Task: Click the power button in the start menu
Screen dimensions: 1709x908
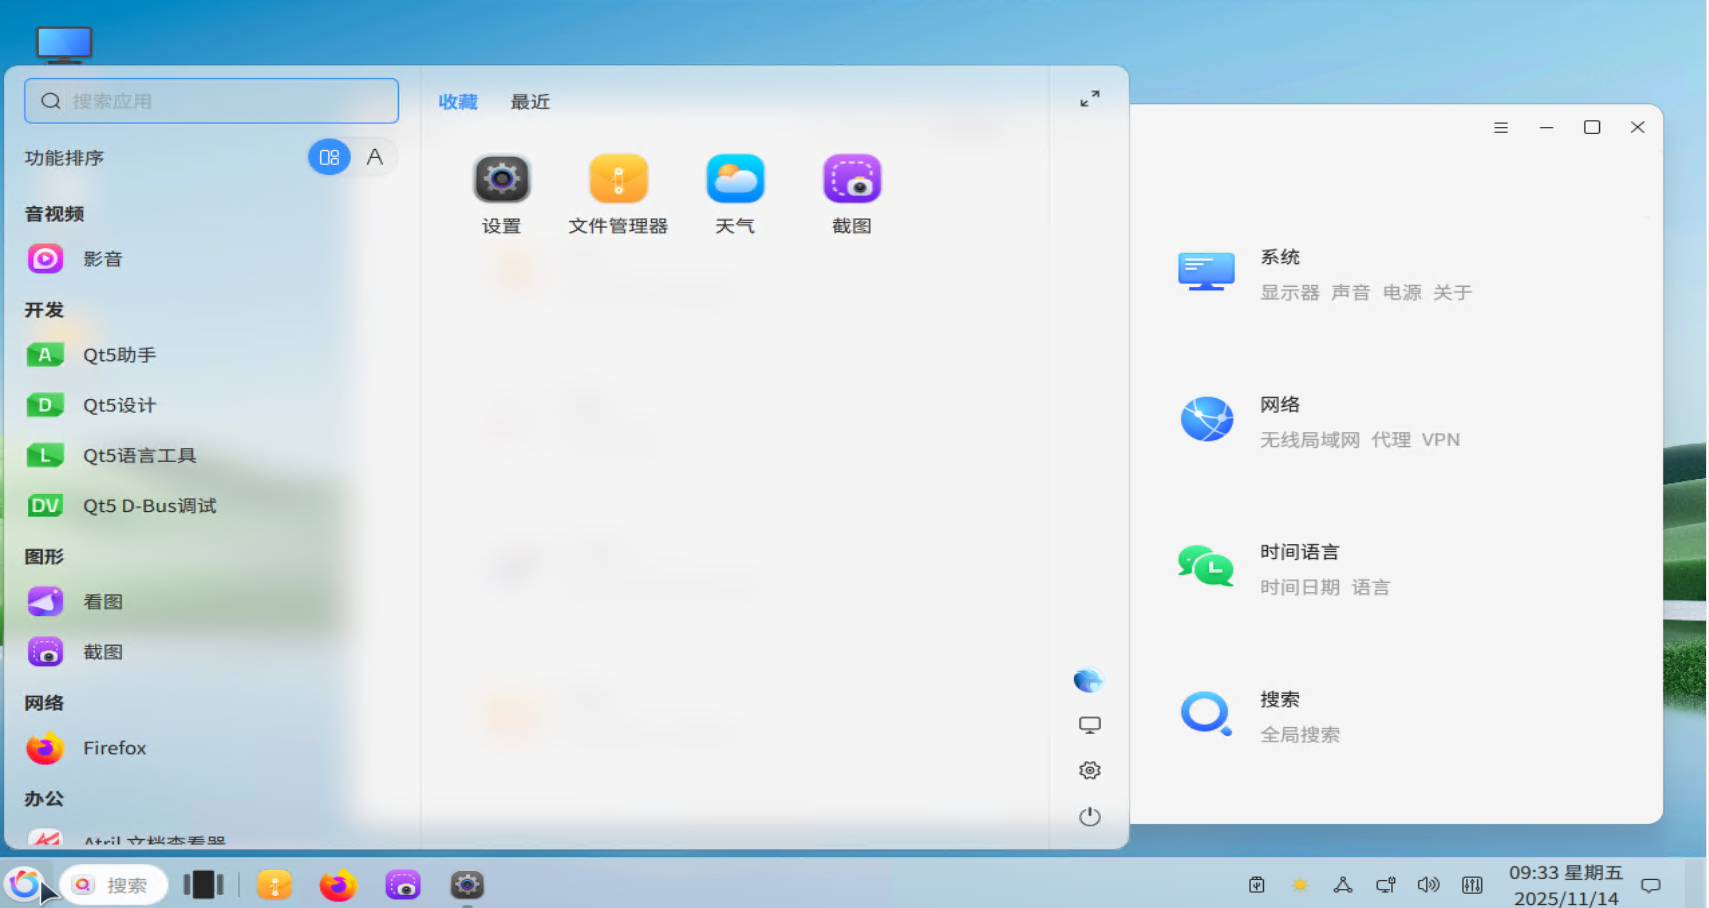Action: point(1090,817)
